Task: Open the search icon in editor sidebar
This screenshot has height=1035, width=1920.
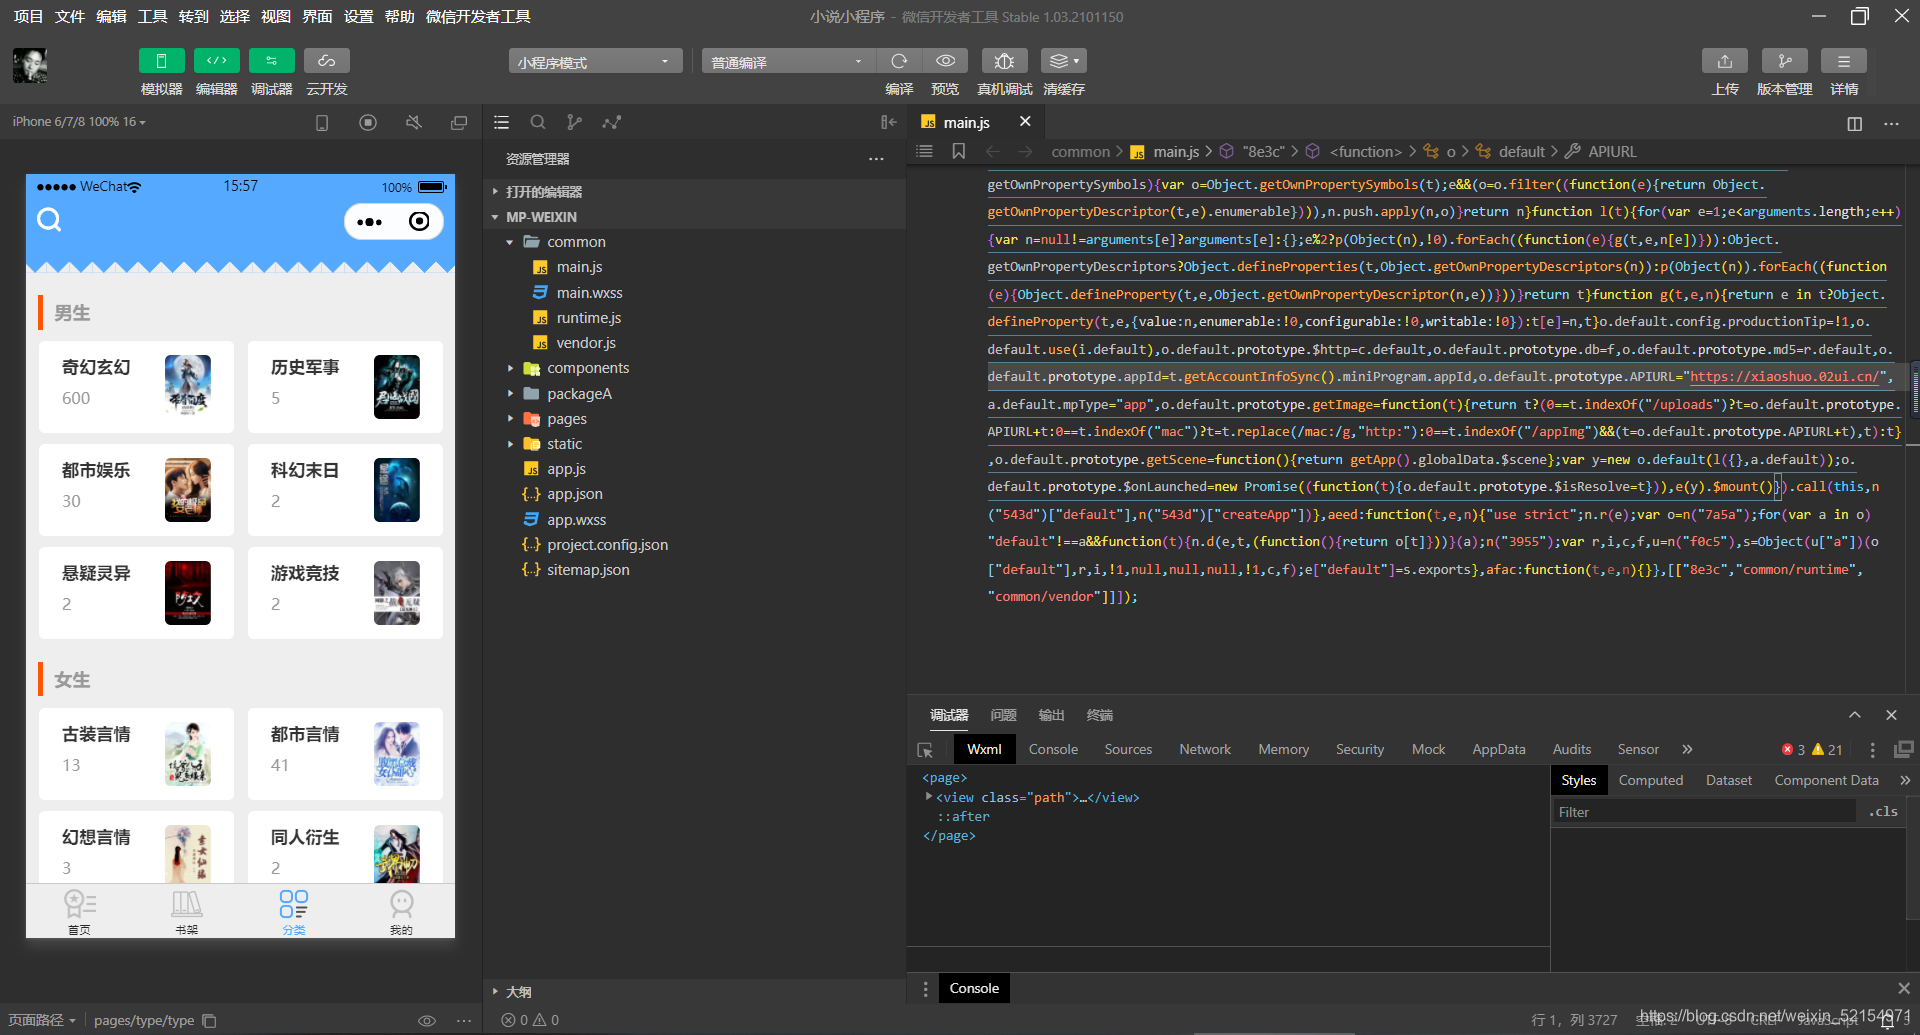Action: [x=538, y=123]
